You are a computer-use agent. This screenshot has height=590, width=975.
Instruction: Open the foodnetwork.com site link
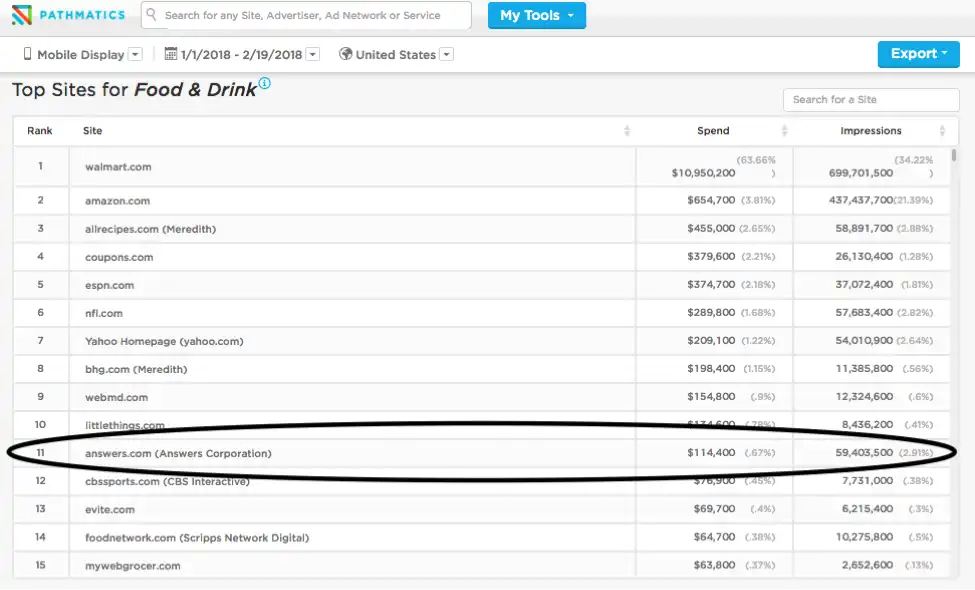click(x=197, y=538)
